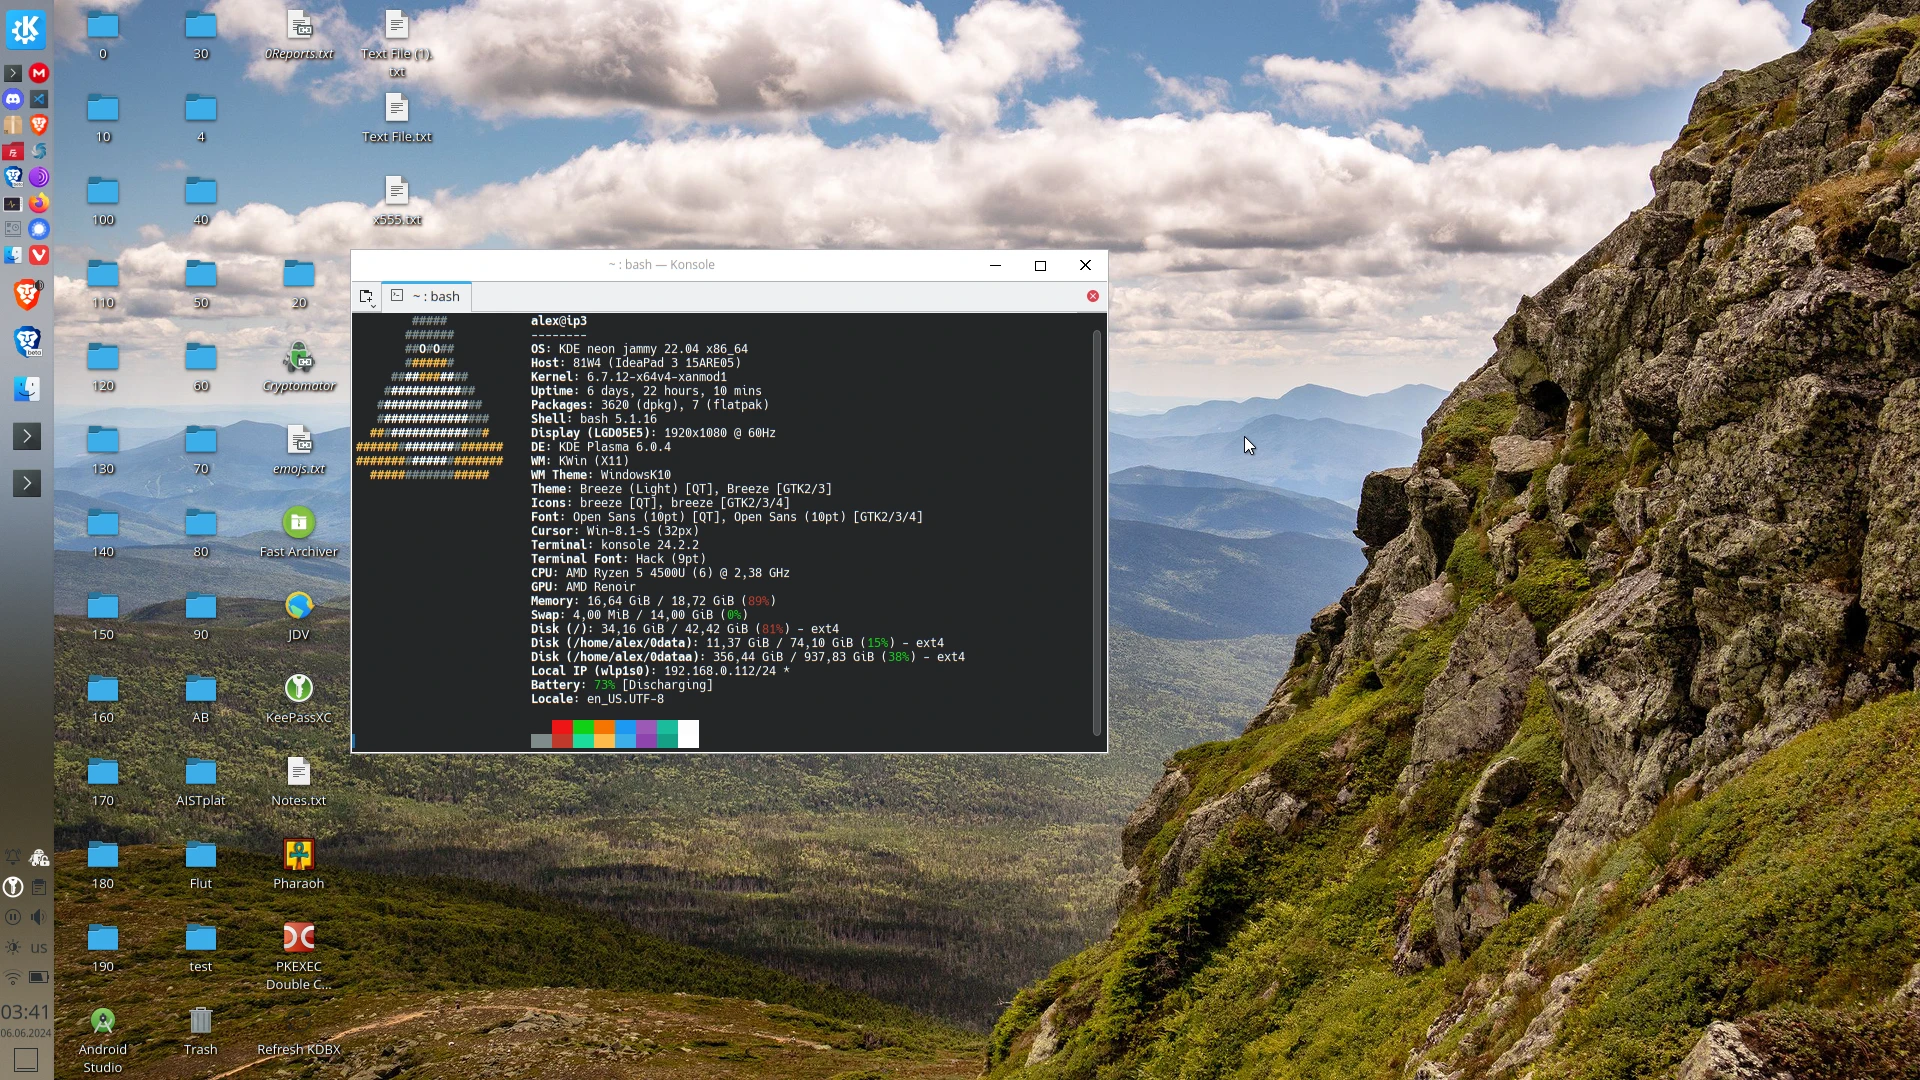The width and height of the screenshot is (1920, 1080).
Task: Open FileZilla from the panel
Action: [x=13, y=151]
